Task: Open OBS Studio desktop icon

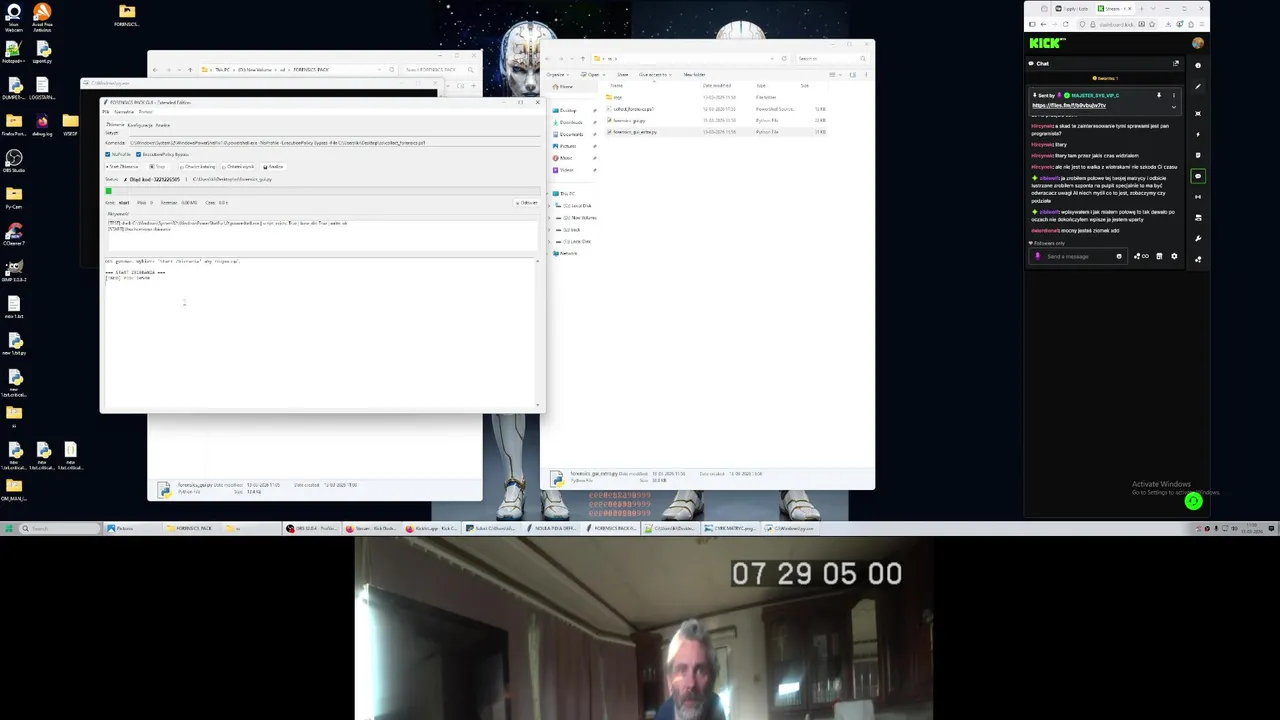Action: click(14, 160)
